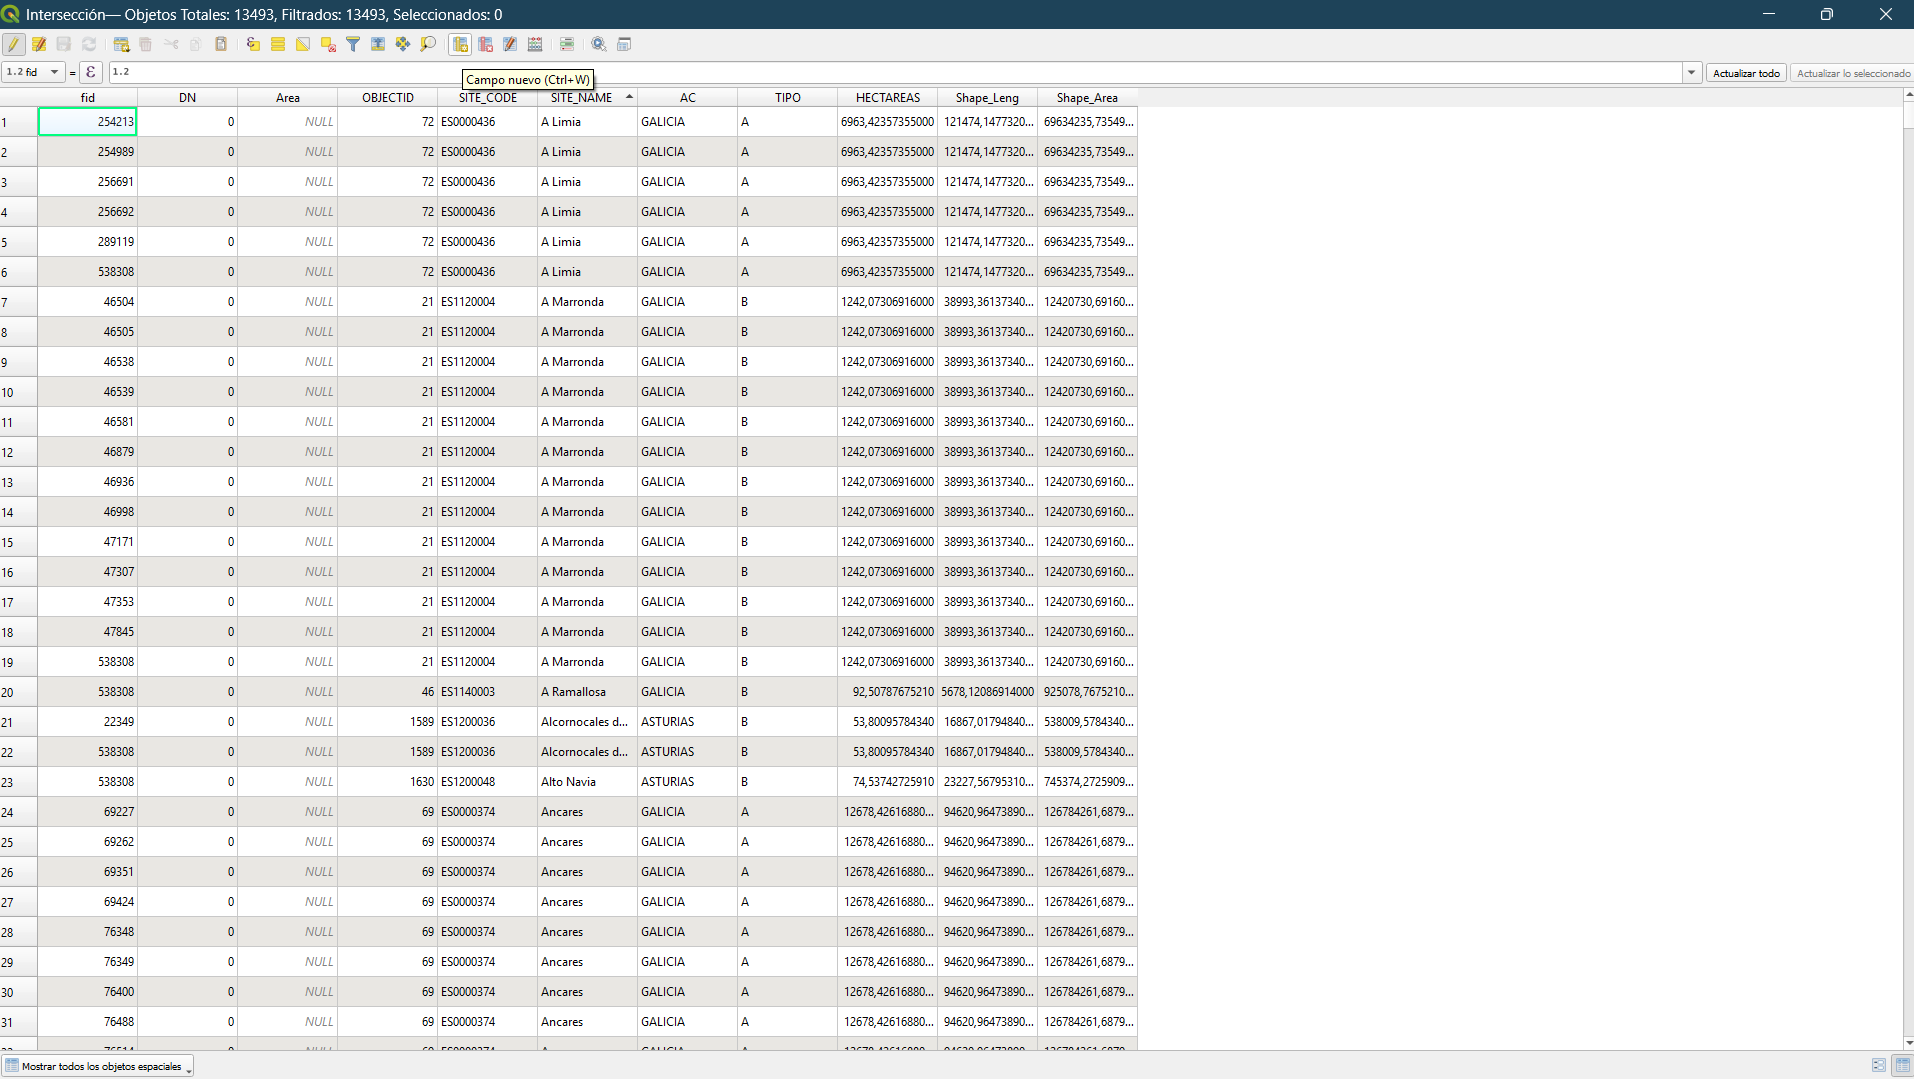
Task: Click the Select All features icon
Action: [x=278, y=44]
